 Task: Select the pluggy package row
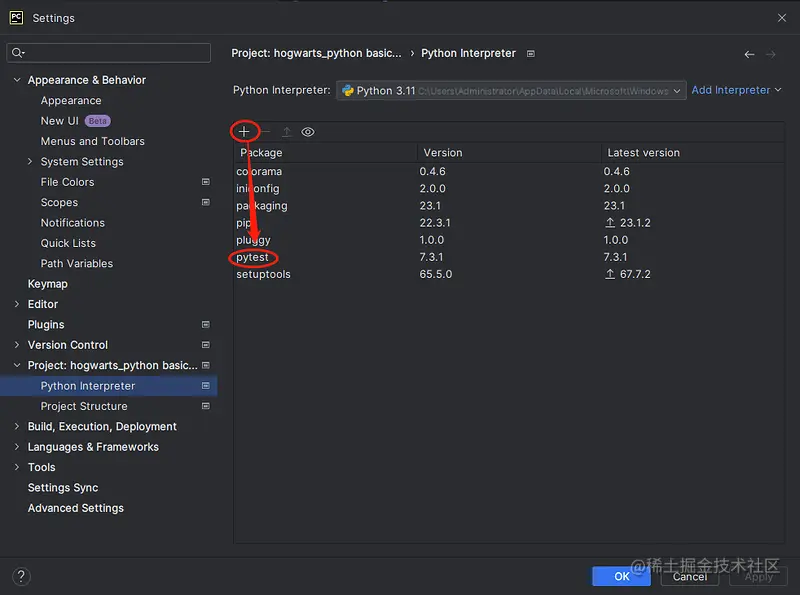click(509, 240)
